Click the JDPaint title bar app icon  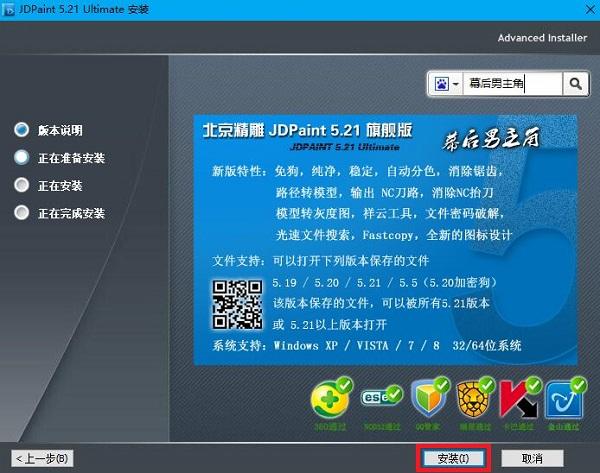pos(8,9)
